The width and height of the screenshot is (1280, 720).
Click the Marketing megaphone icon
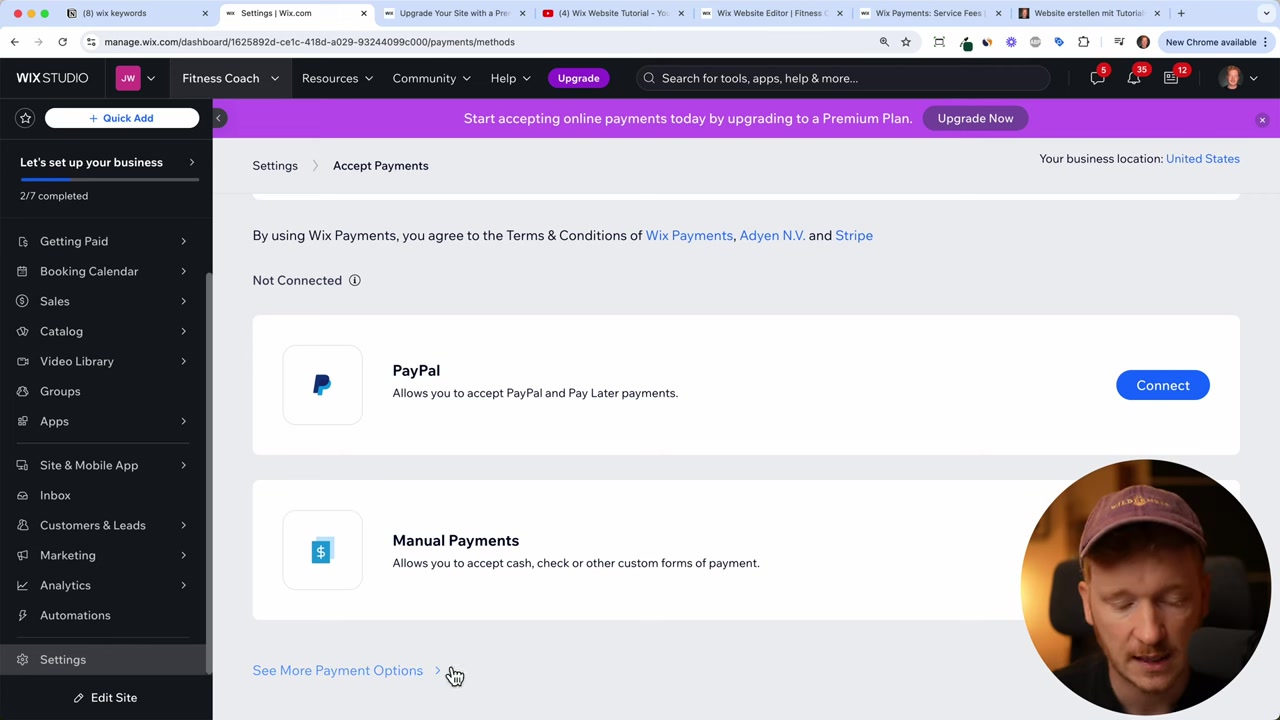[23, 555]
